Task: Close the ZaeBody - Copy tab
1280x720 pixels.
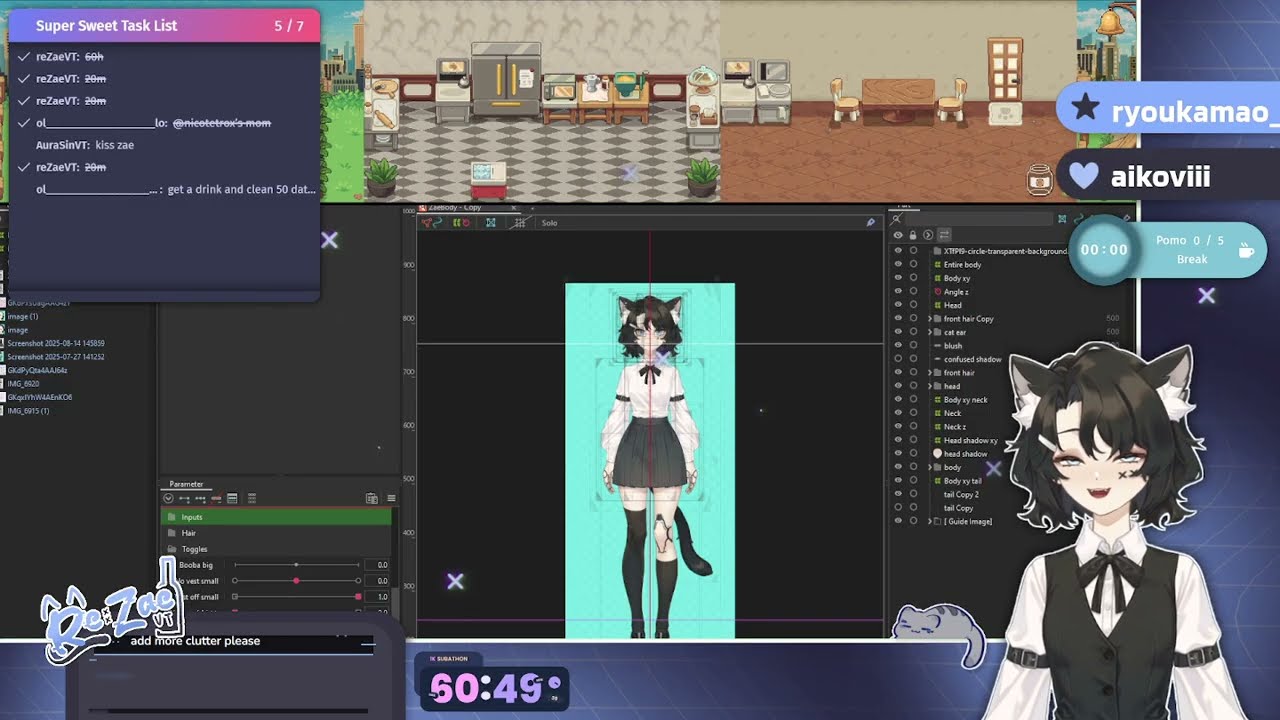Action: [x=514, y=208]
